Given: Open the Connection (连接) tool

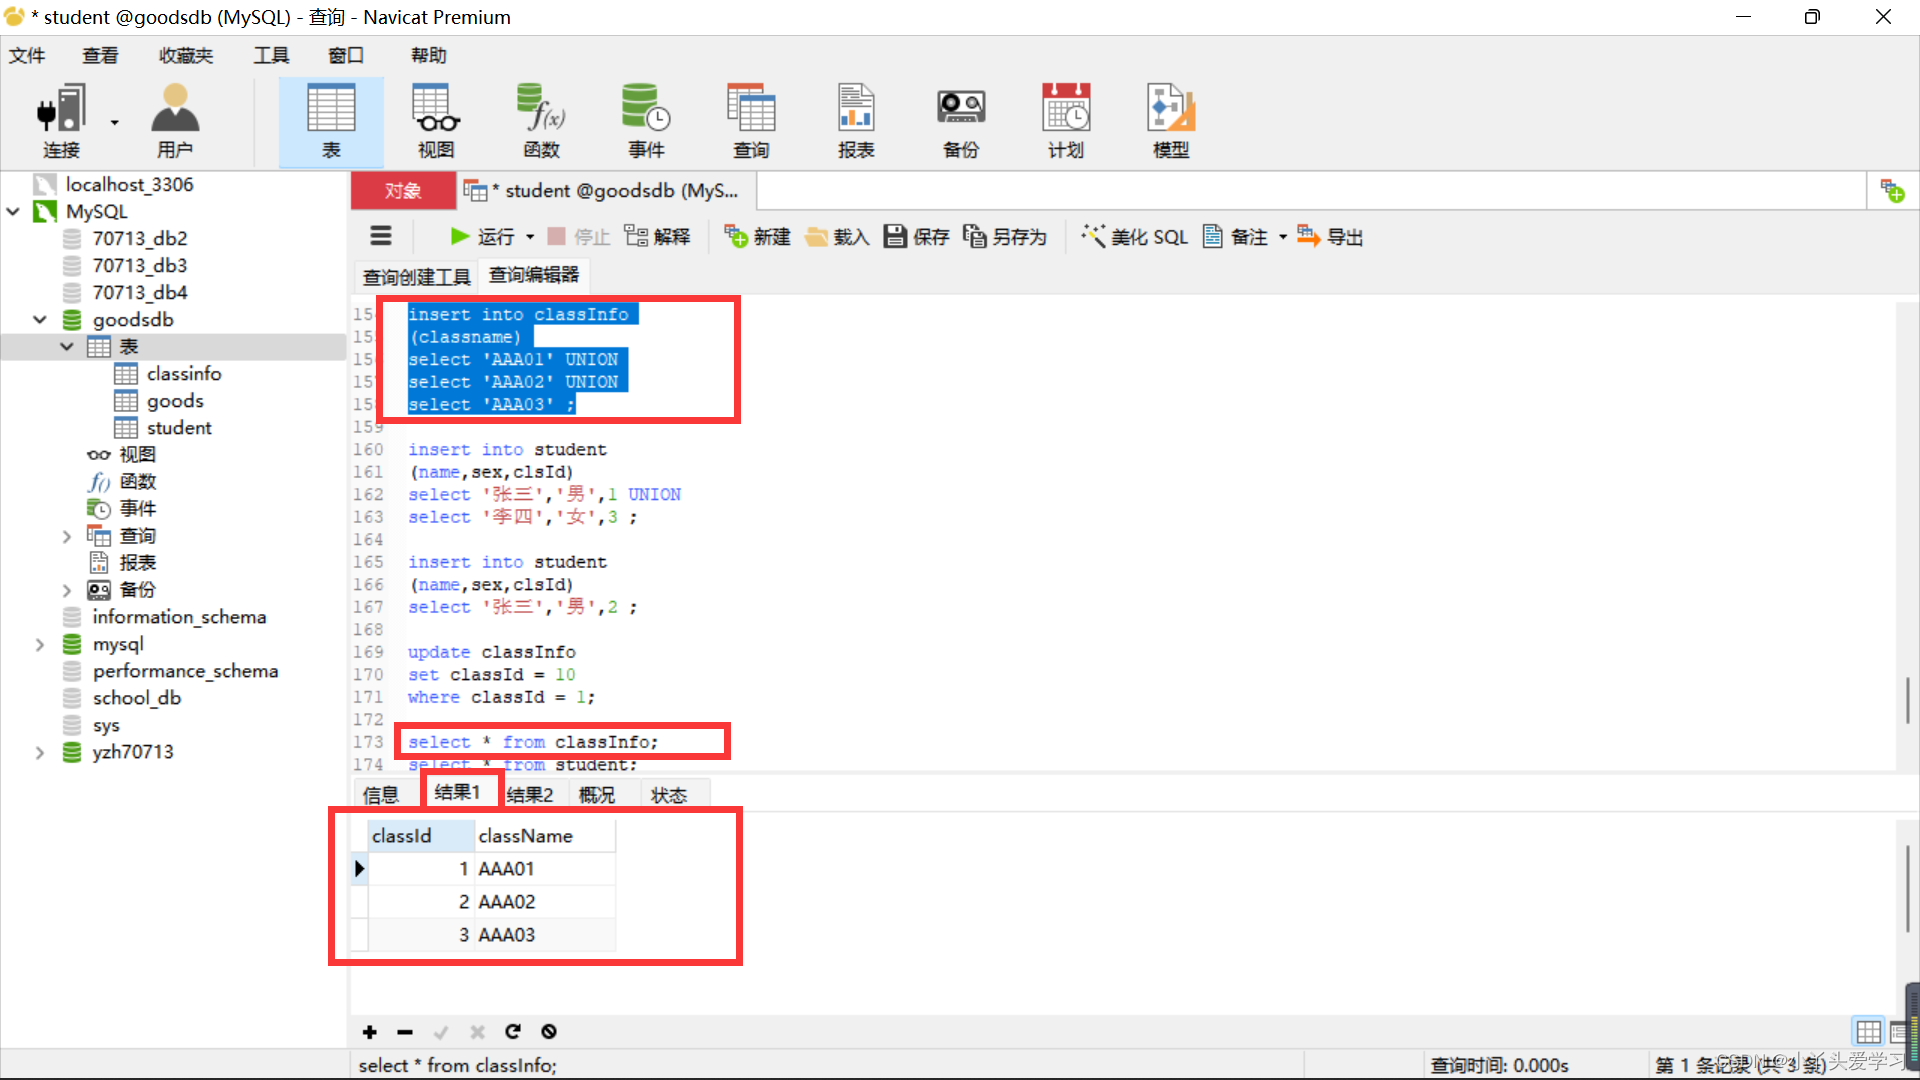Looking at the screenshot, I should (60, 121).
